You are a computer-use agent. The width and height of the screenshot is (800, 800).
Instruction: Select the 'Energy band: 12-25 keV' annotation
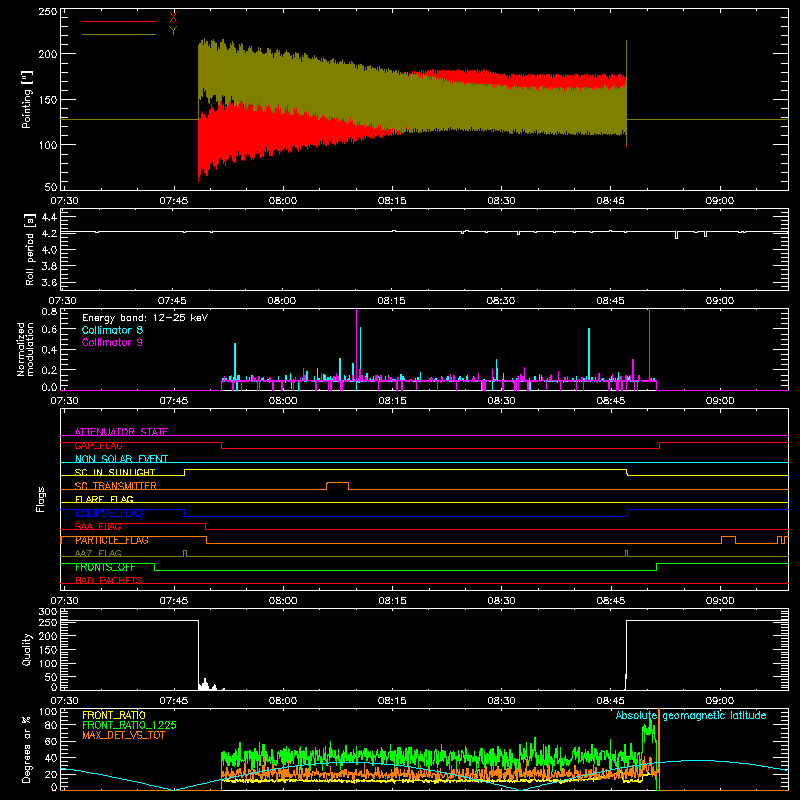pyautogui.click(x=145, y=318)
